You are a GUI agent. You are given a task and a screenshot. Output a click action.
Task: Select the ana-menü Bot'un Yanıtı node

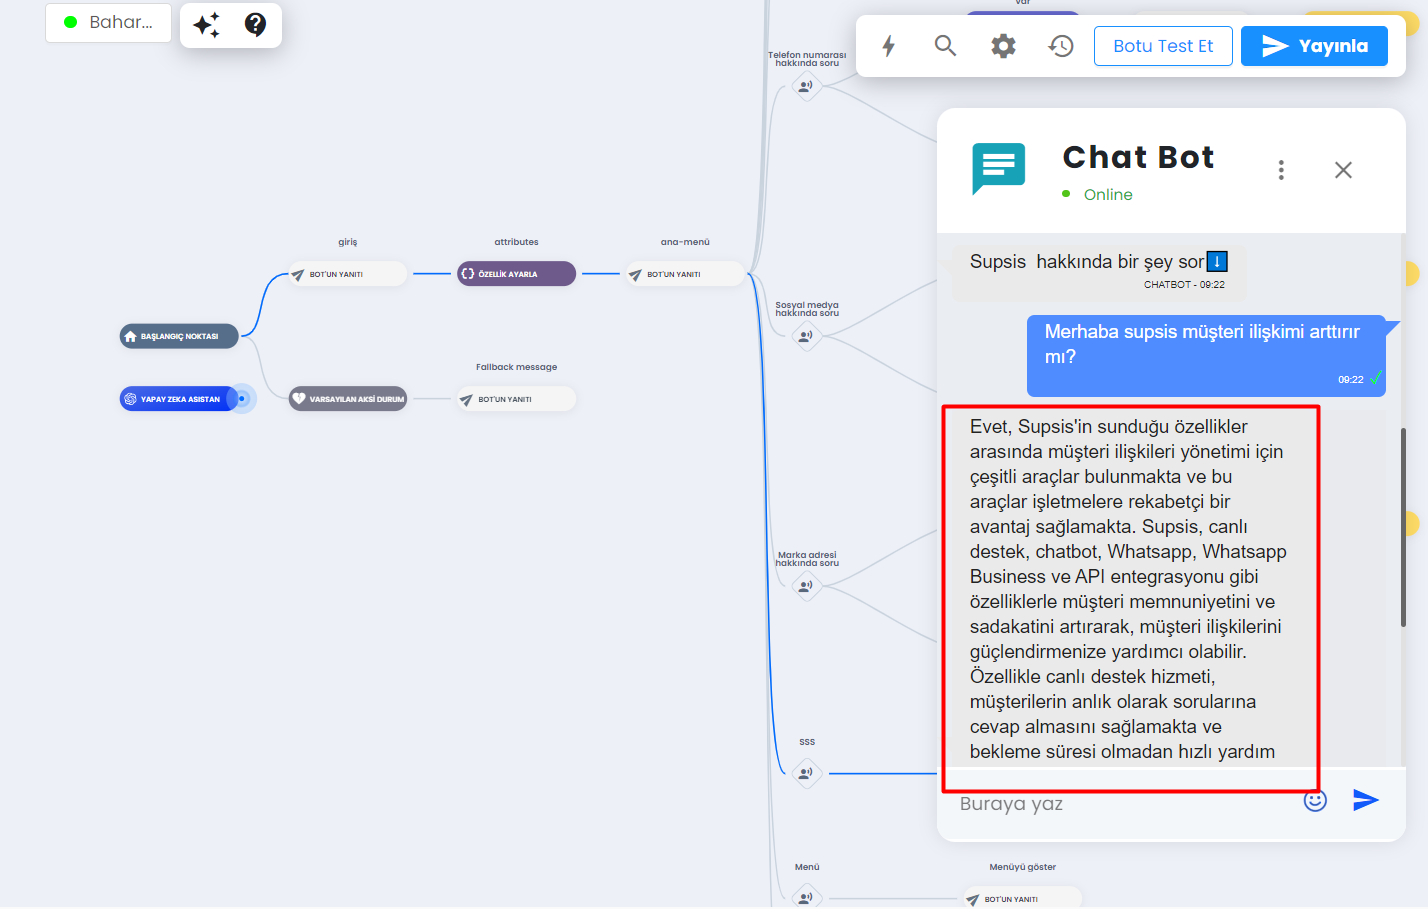tap(685, 274)
